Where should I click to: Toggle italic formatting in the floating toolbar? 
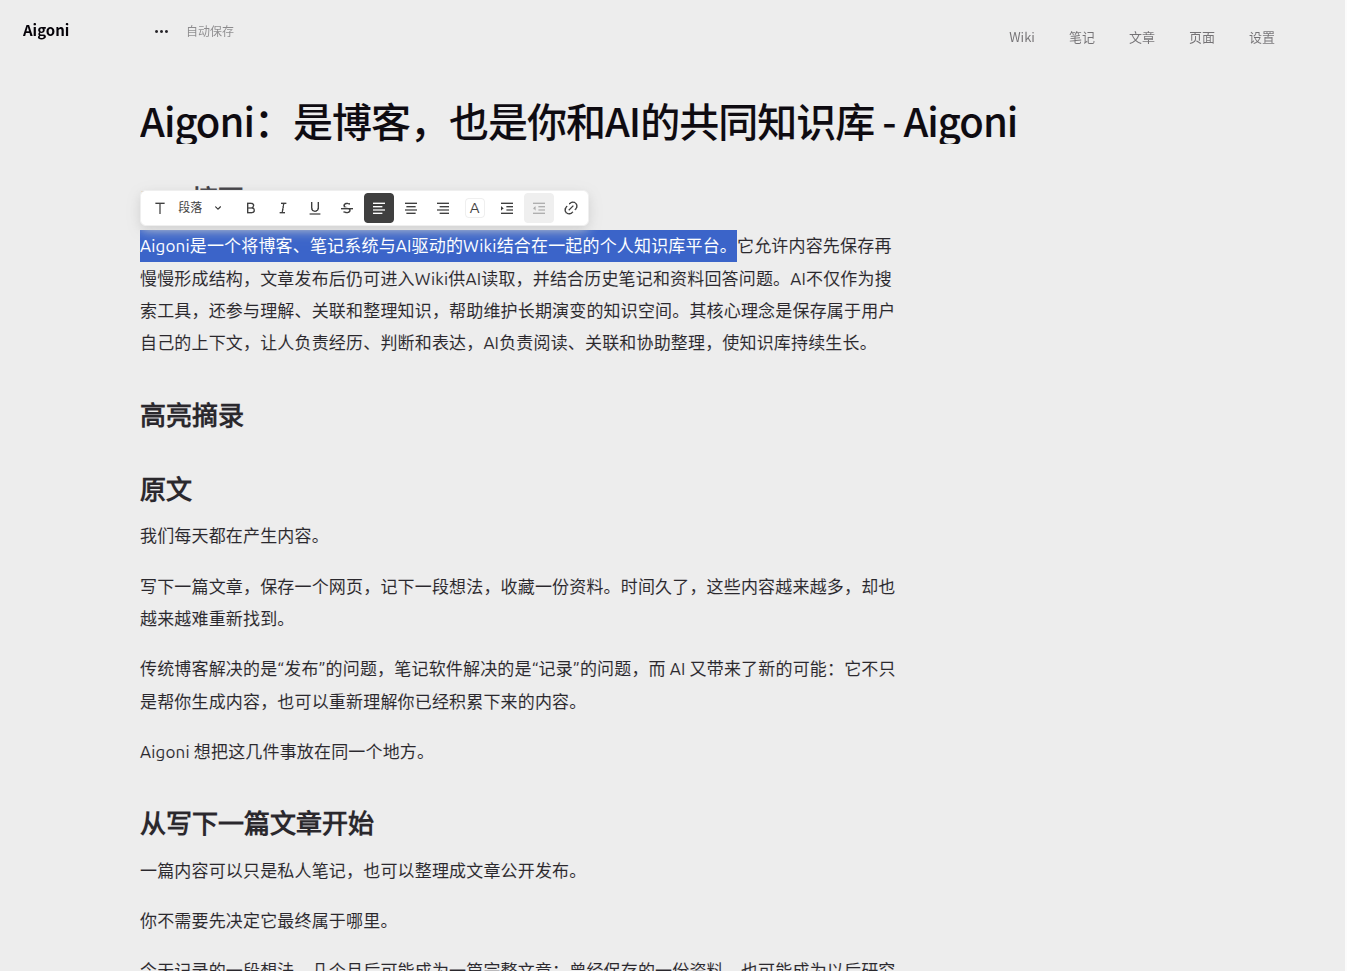[x=283, y=208]
